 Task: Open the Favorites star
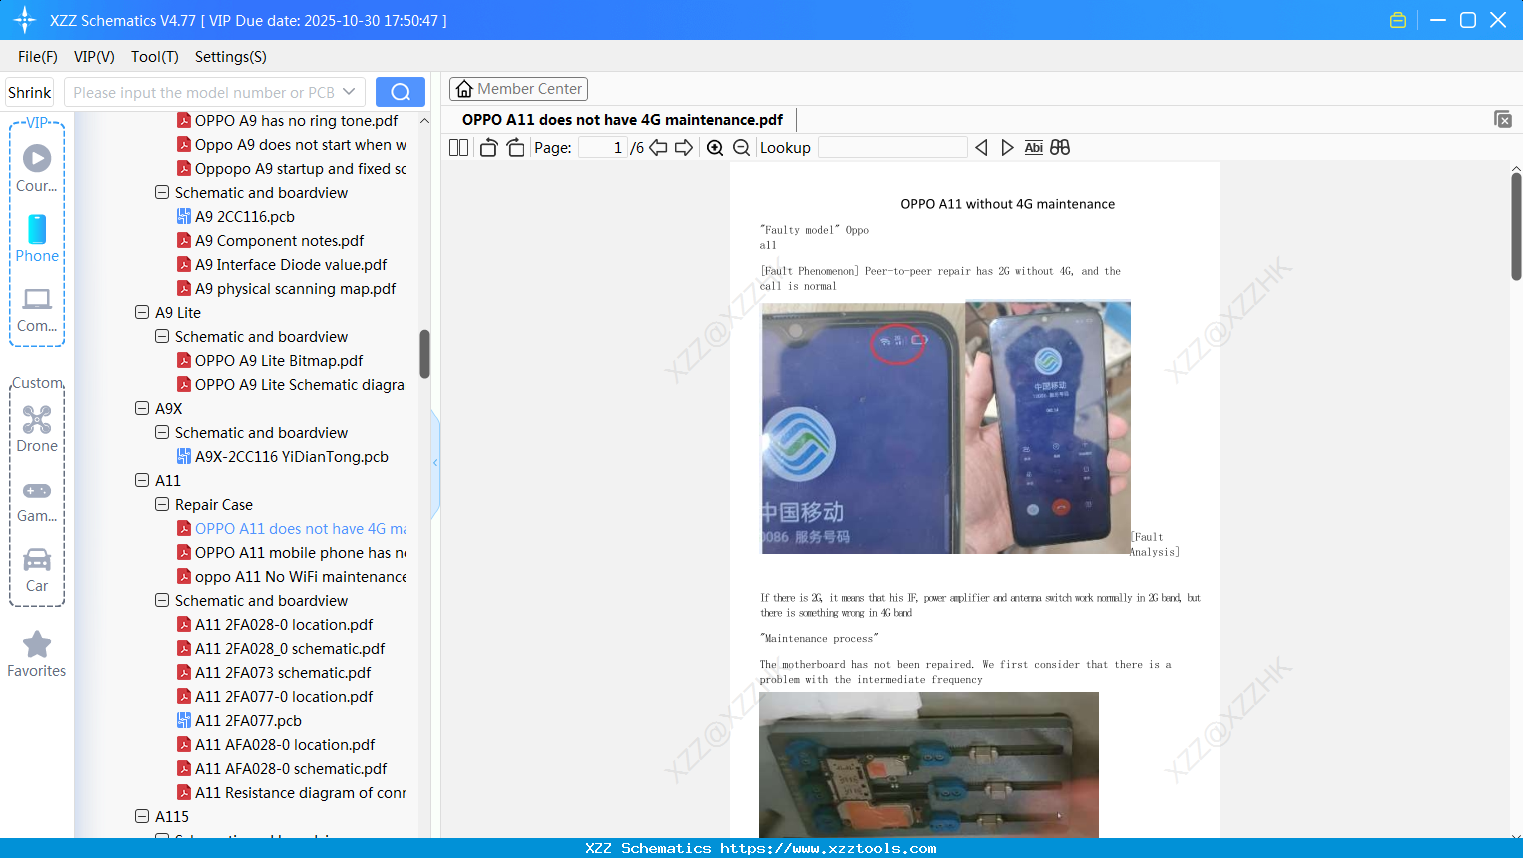click(37, 654)
